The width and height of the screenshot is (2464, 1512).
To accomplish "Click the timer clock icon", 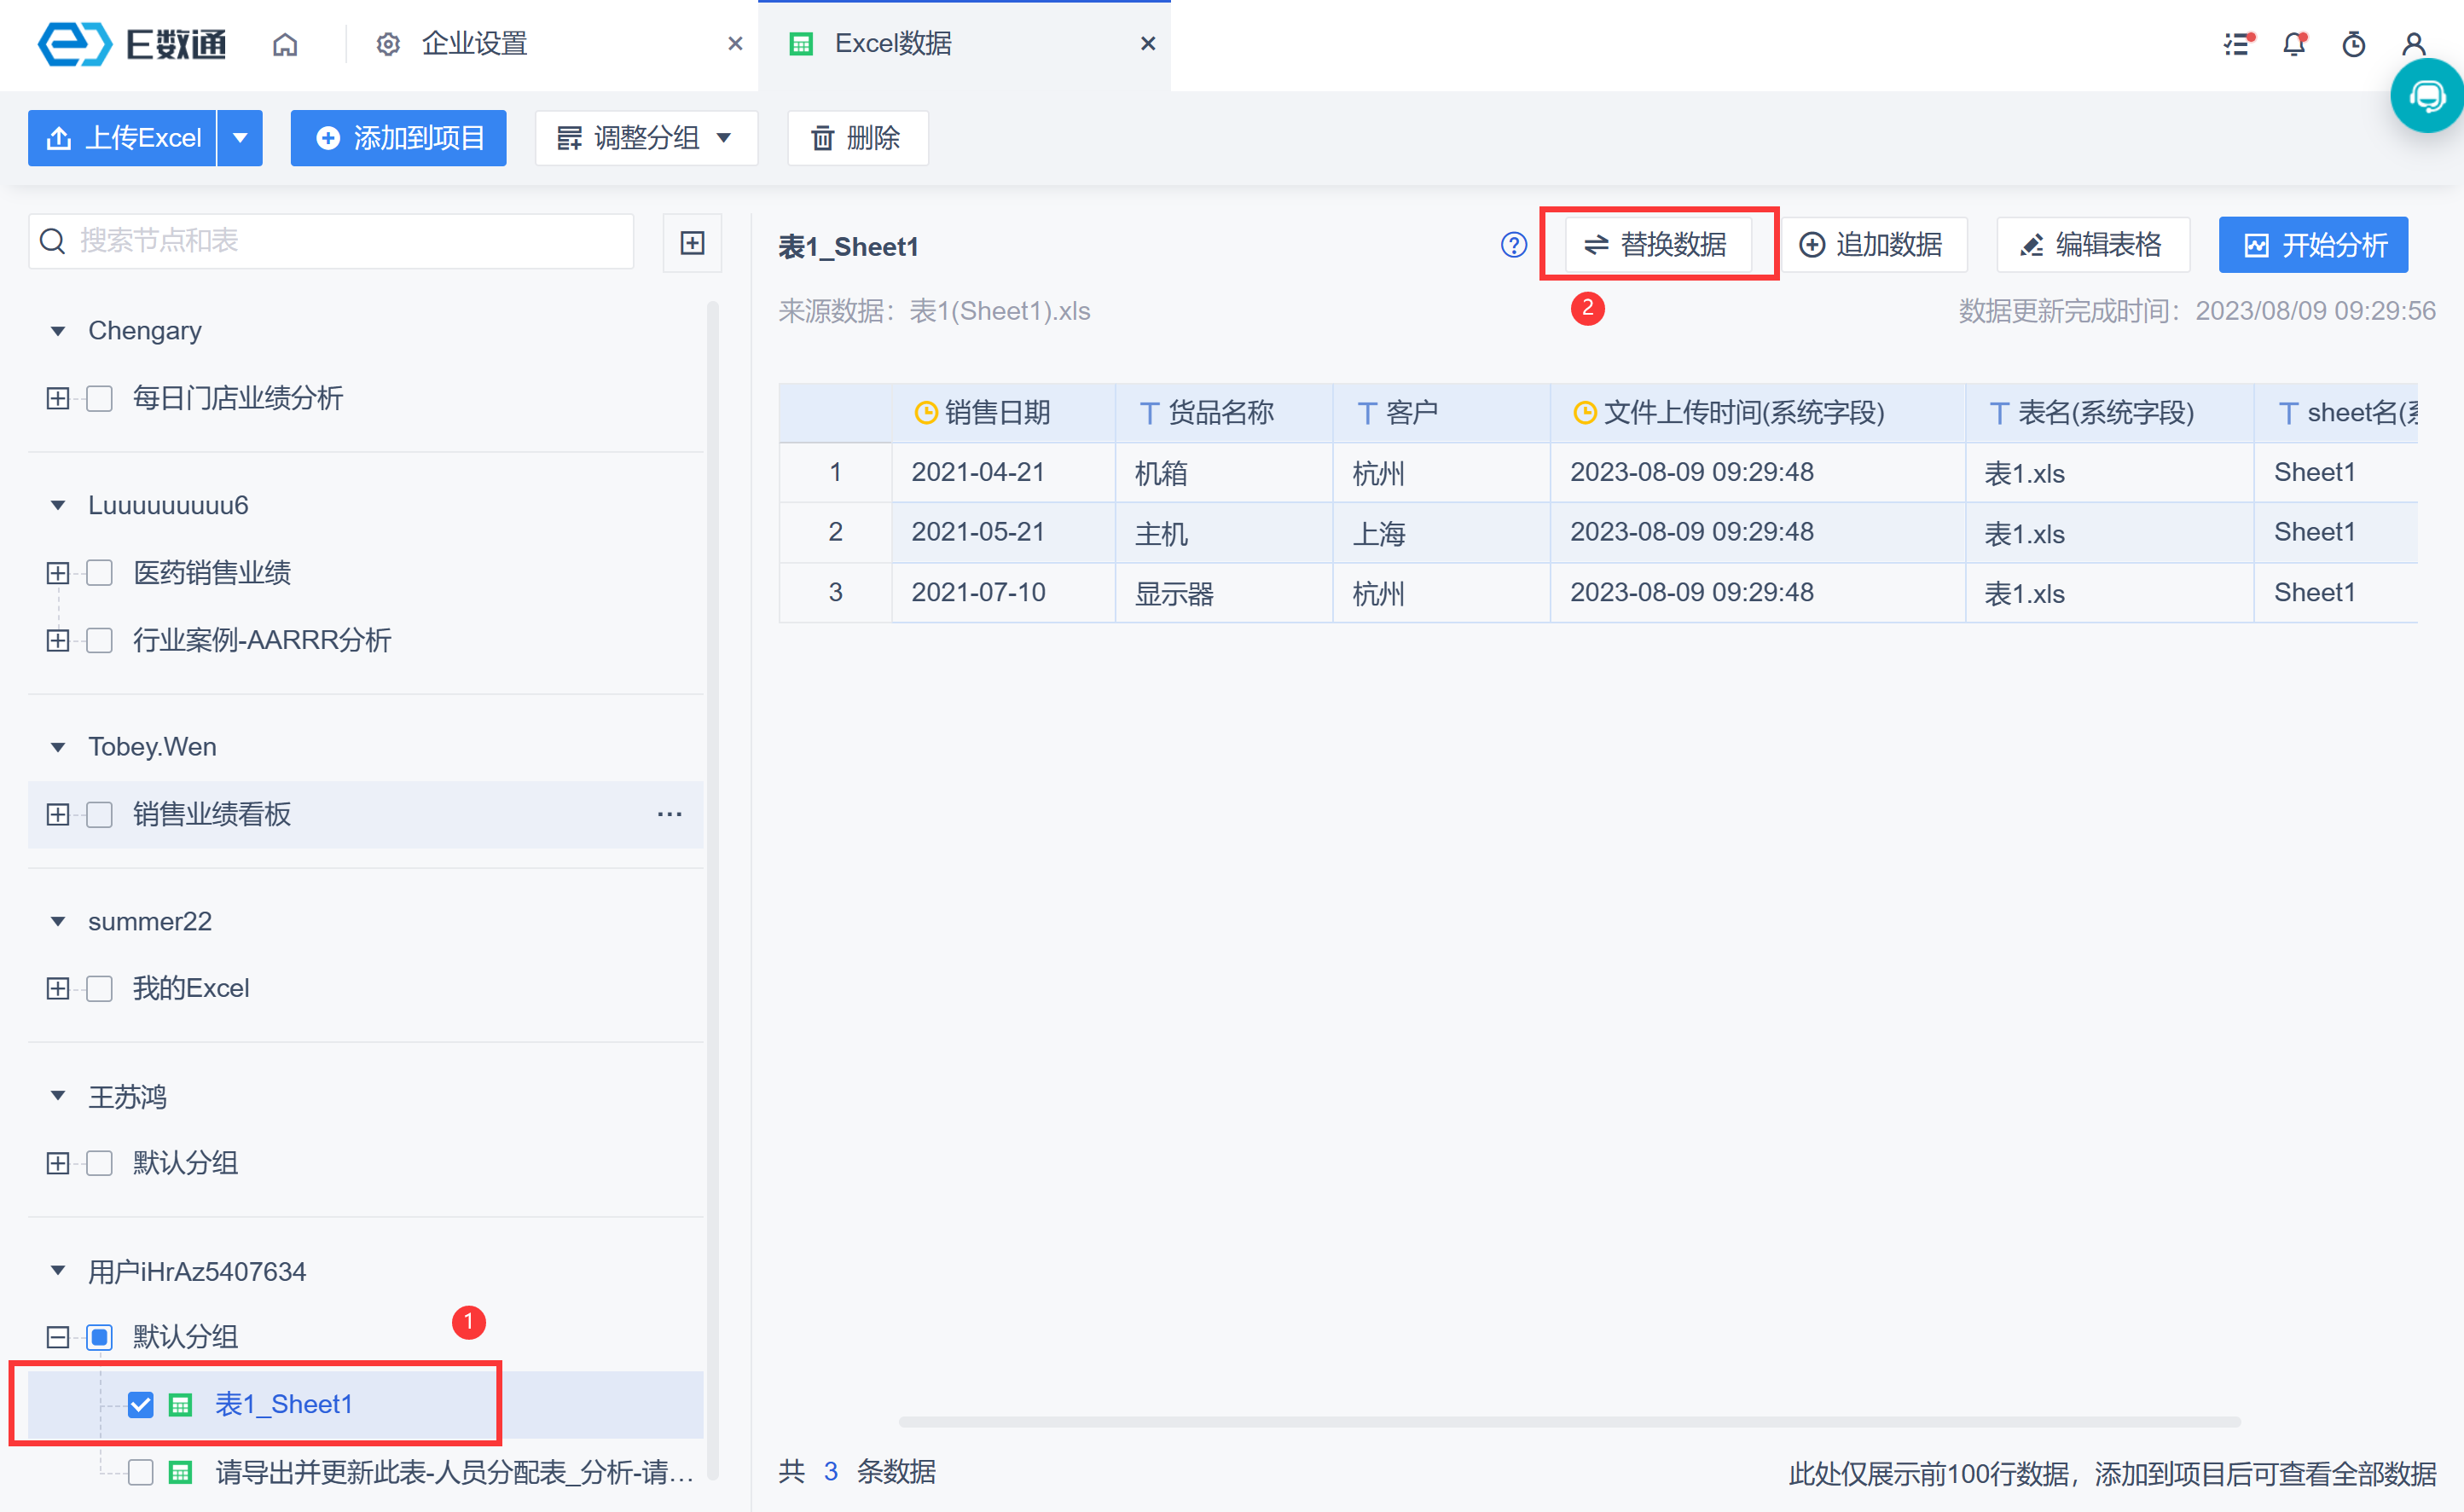I will [2354, 44].
